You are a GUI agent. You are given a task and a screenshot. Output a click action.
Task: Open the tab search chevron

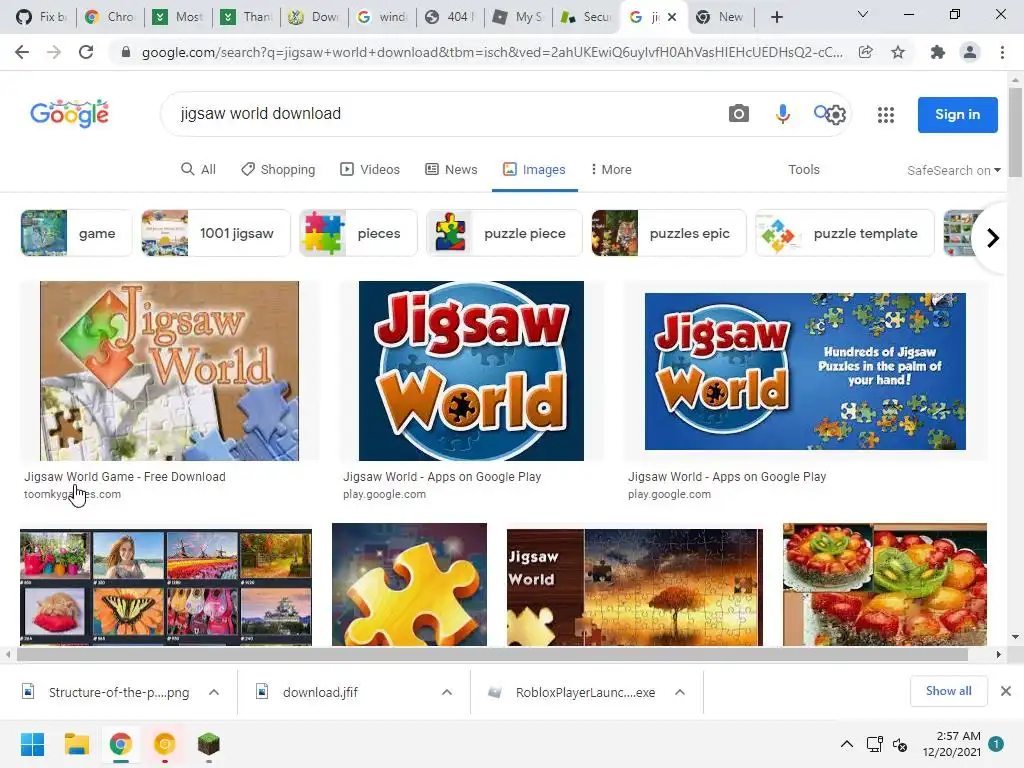[863, 14]
